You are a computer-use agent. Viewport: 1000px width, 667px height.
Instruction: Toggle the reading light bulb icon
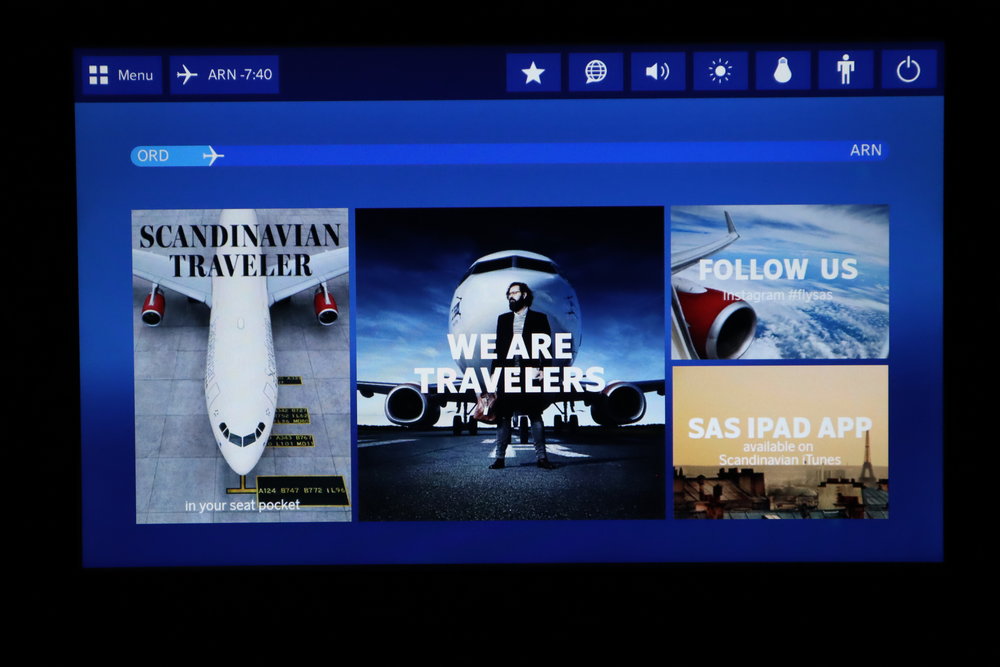[781, 72]
